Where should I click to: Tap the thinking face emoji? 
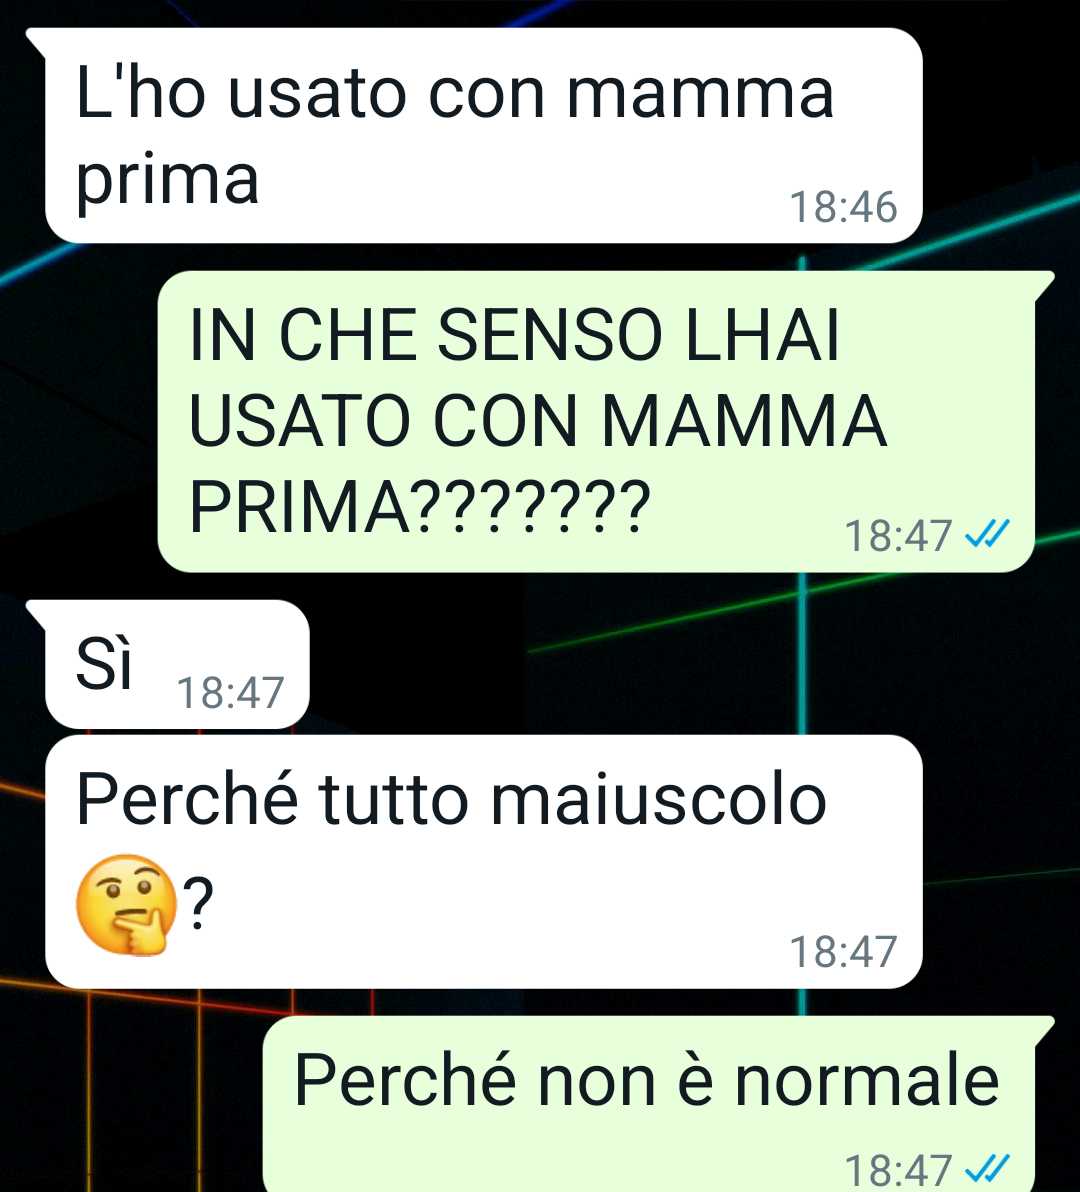[126, 904]
